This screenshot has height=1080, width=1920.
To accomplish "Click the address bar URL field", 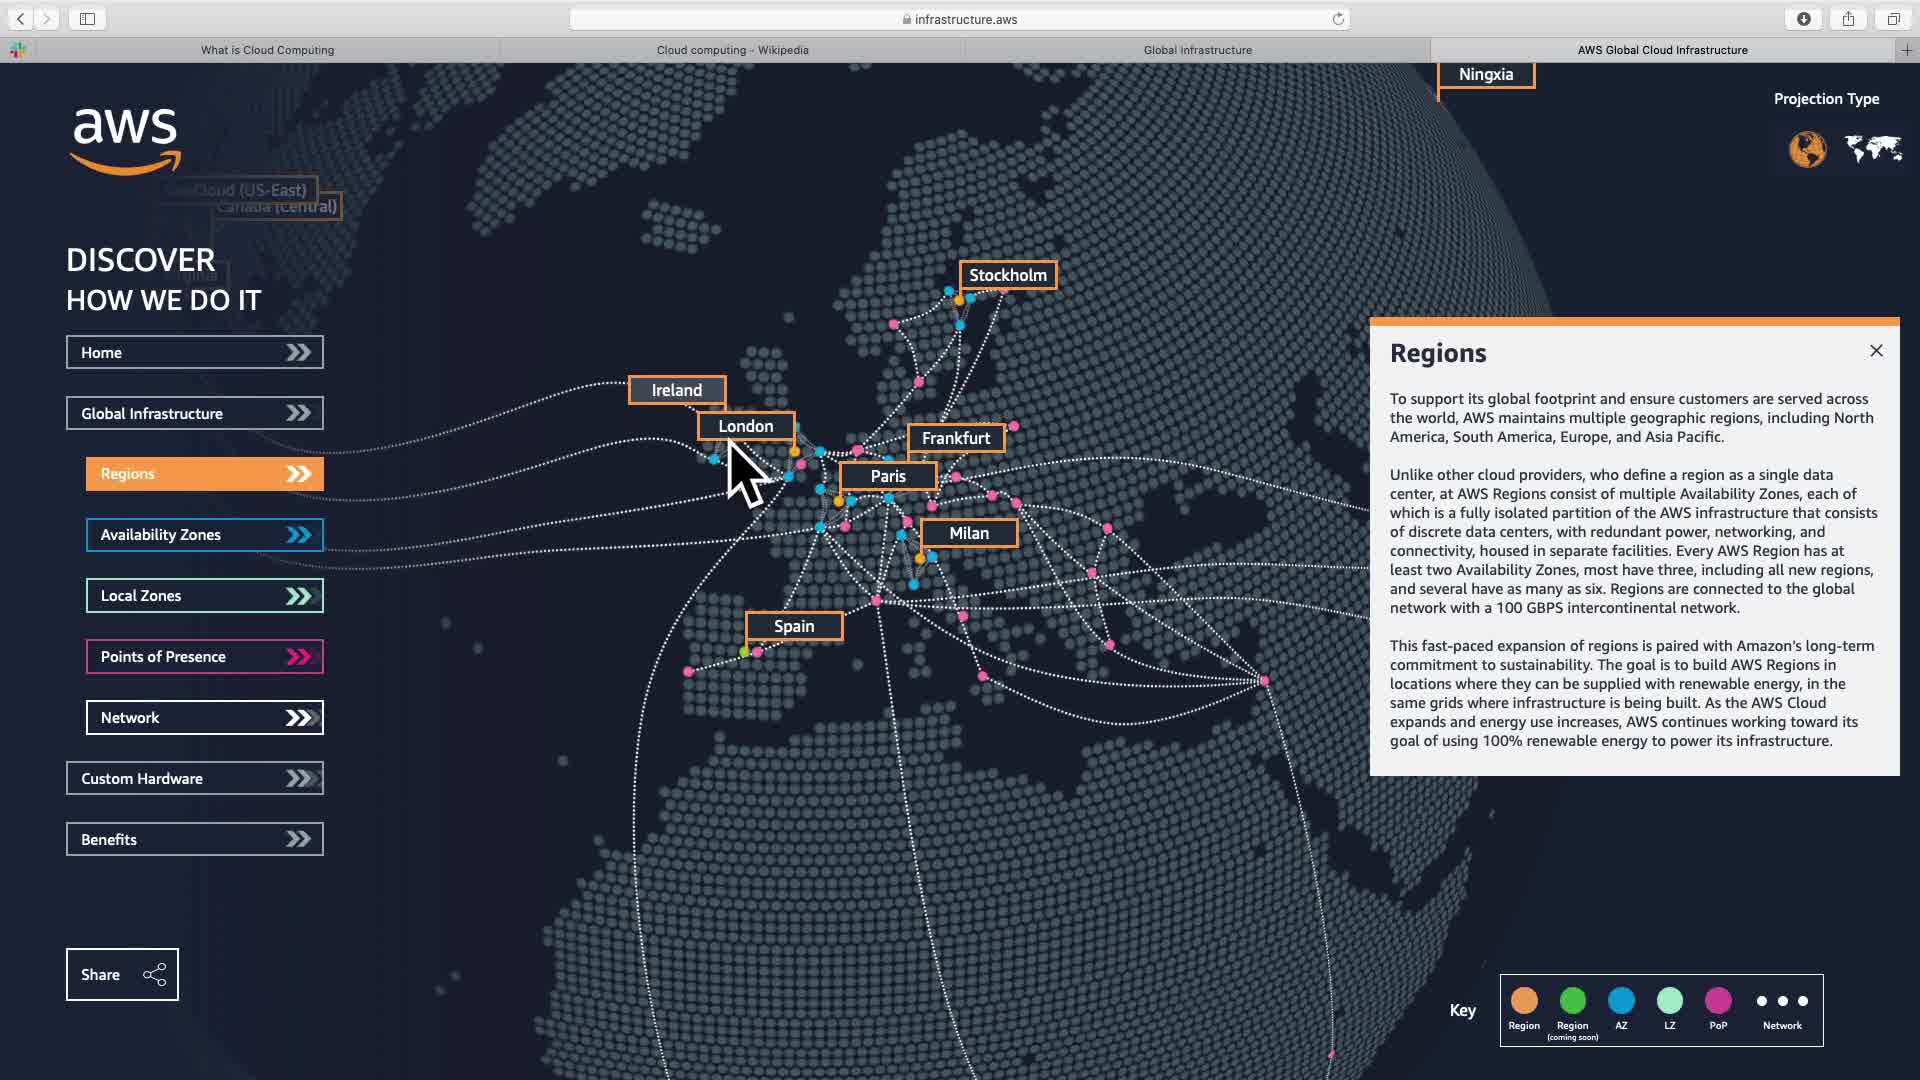I will (958, 19).
